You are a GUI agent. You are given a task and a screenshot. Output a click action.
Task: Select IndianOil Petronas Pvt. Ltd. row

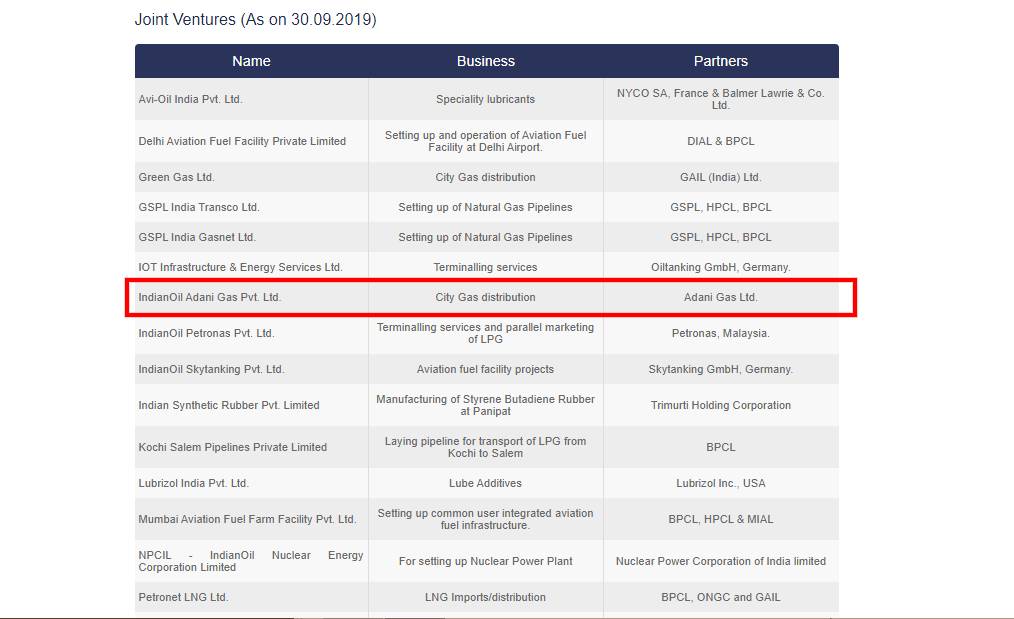pos(206,333)
